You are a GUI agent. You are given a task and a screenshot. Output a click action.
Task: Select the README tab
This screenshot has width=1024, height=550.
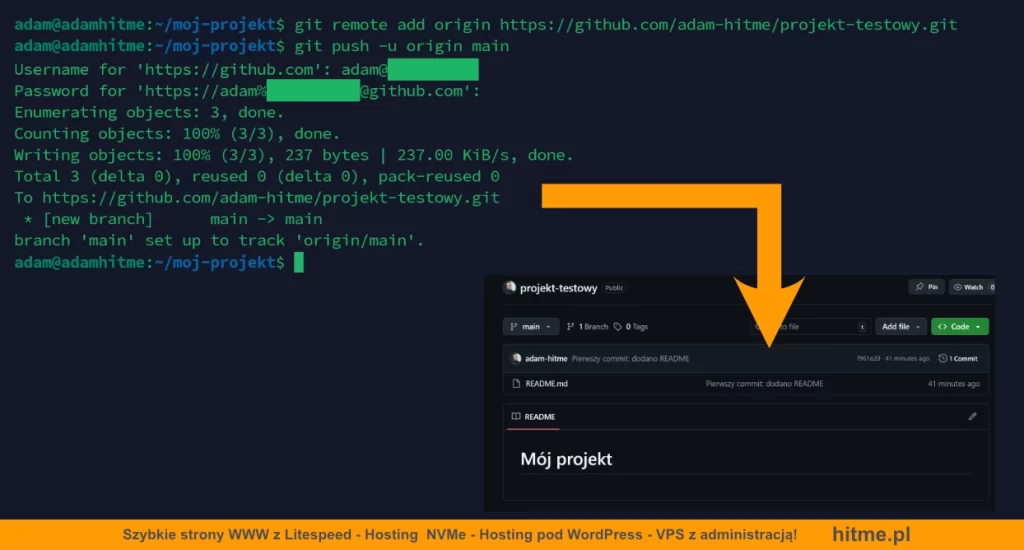[x=534, y=417]
